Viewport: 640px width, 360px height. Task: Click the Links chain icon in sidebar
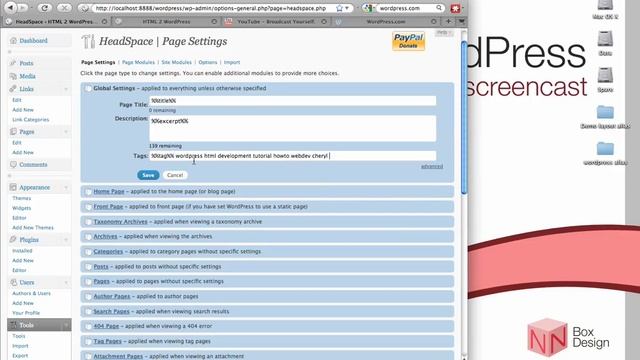click(x=13, y=89)
